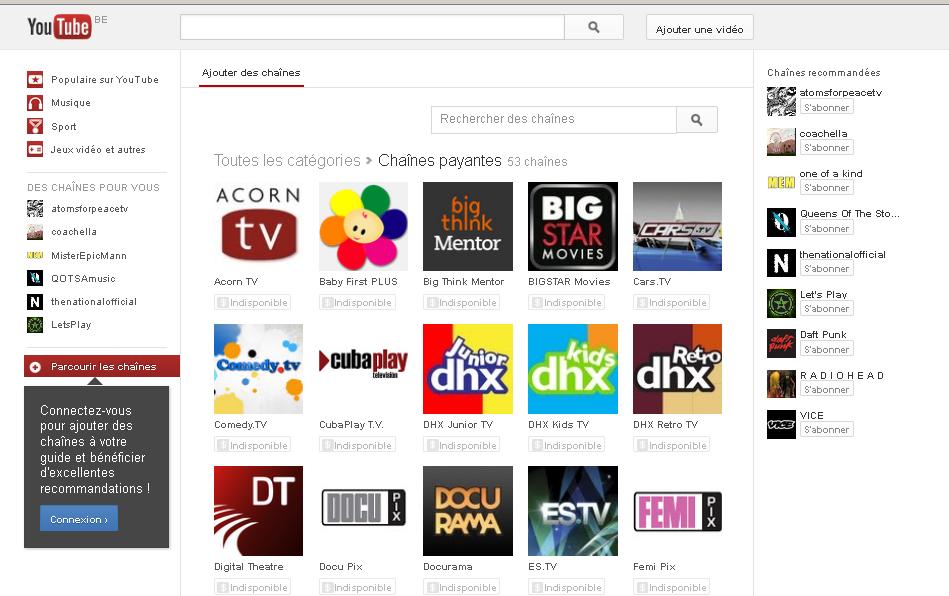This screenshot has width=949, height=596.
Task: Open the Docu Pix thumbnail
Action: coord(363,511)
